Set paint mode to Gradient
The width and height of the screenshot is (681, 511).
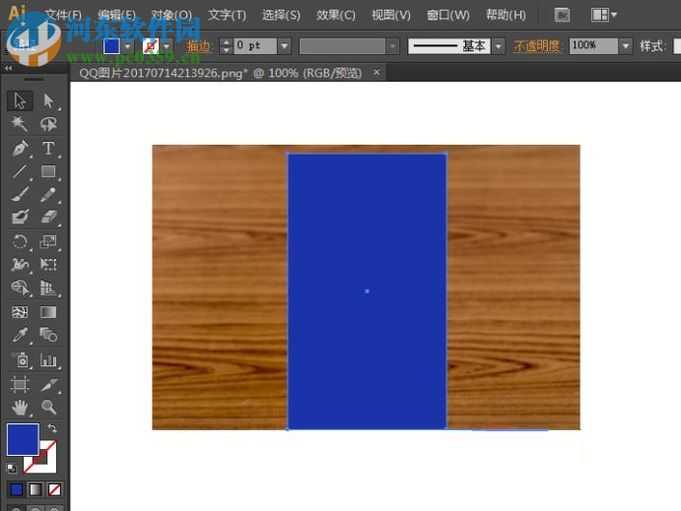pyautogui.click(x=35, y=490)
